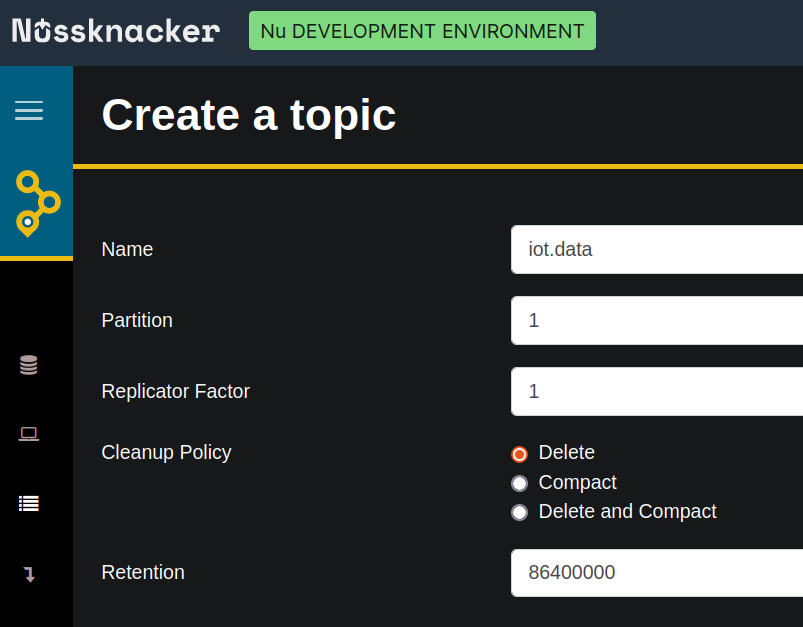The width and height of the screenshot is (803, 627).
Task: Focus the Replicator Factor input field
Action: click(657, 391)
